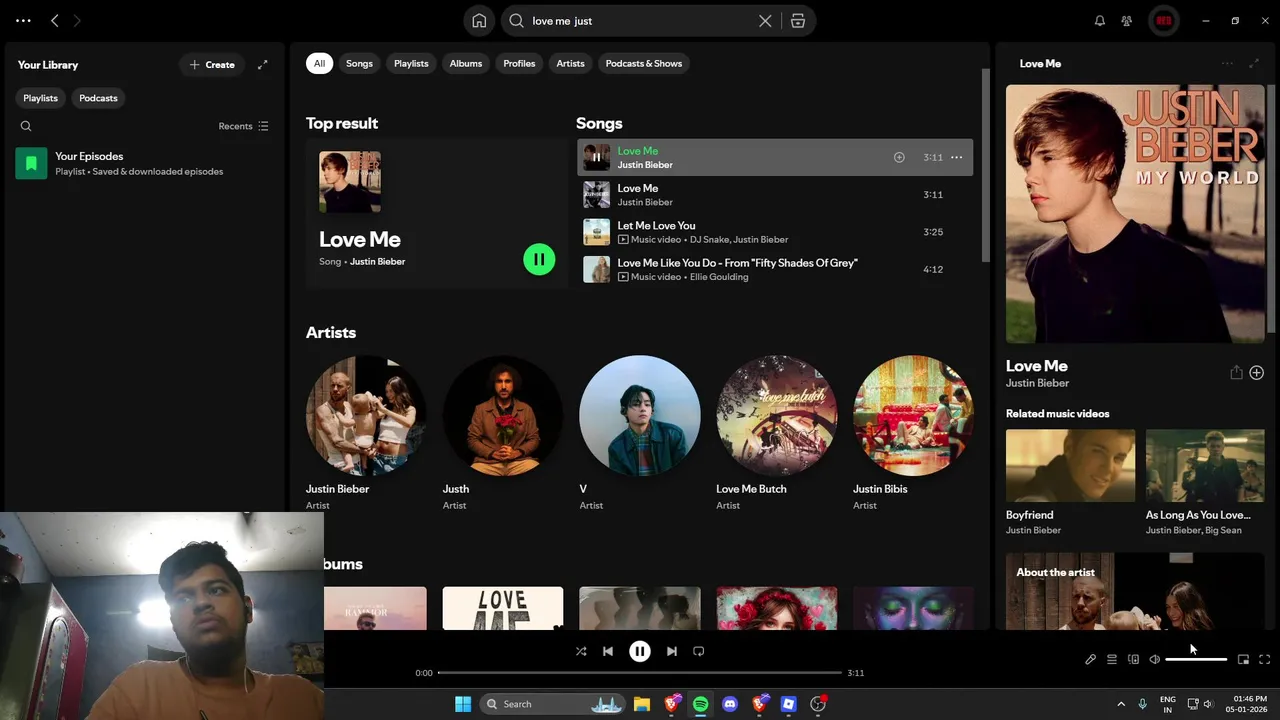Adjust the player volume slider
Screen dimensions: 1280x720
[x=1196, y=659]
